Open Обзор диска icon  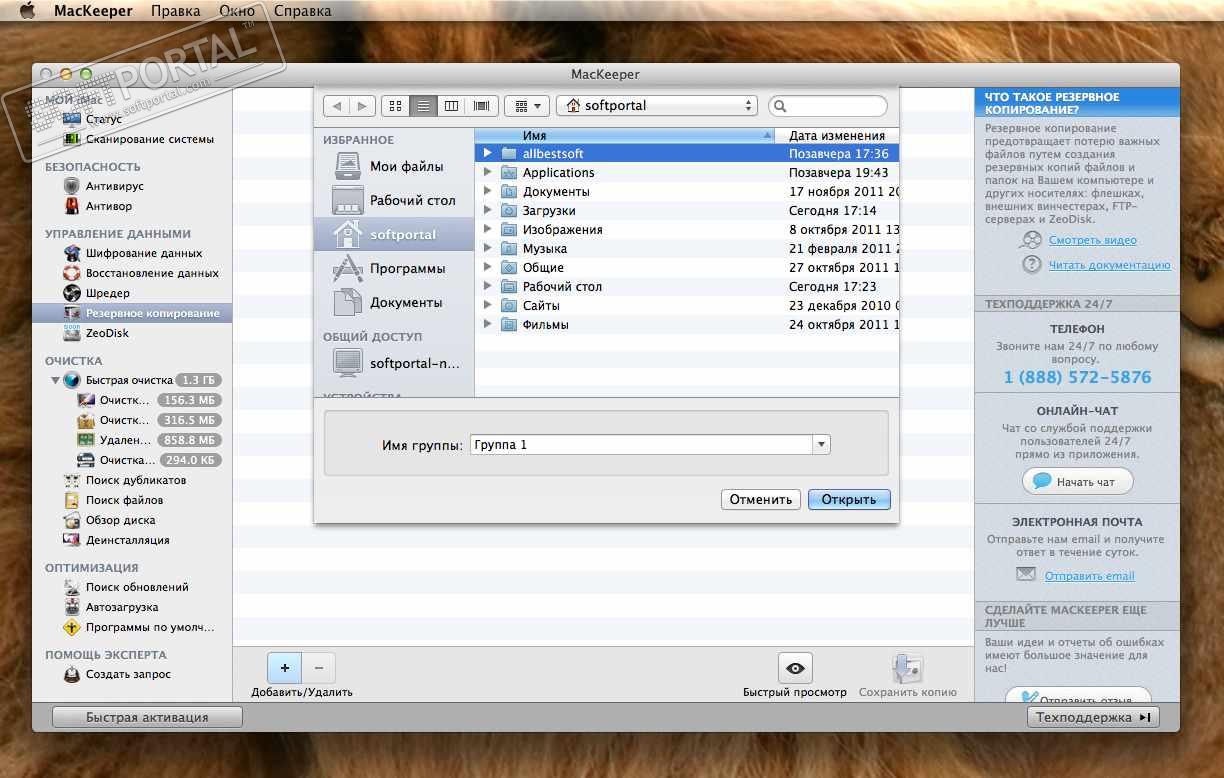pyautogui.click(x=72, y=520)
